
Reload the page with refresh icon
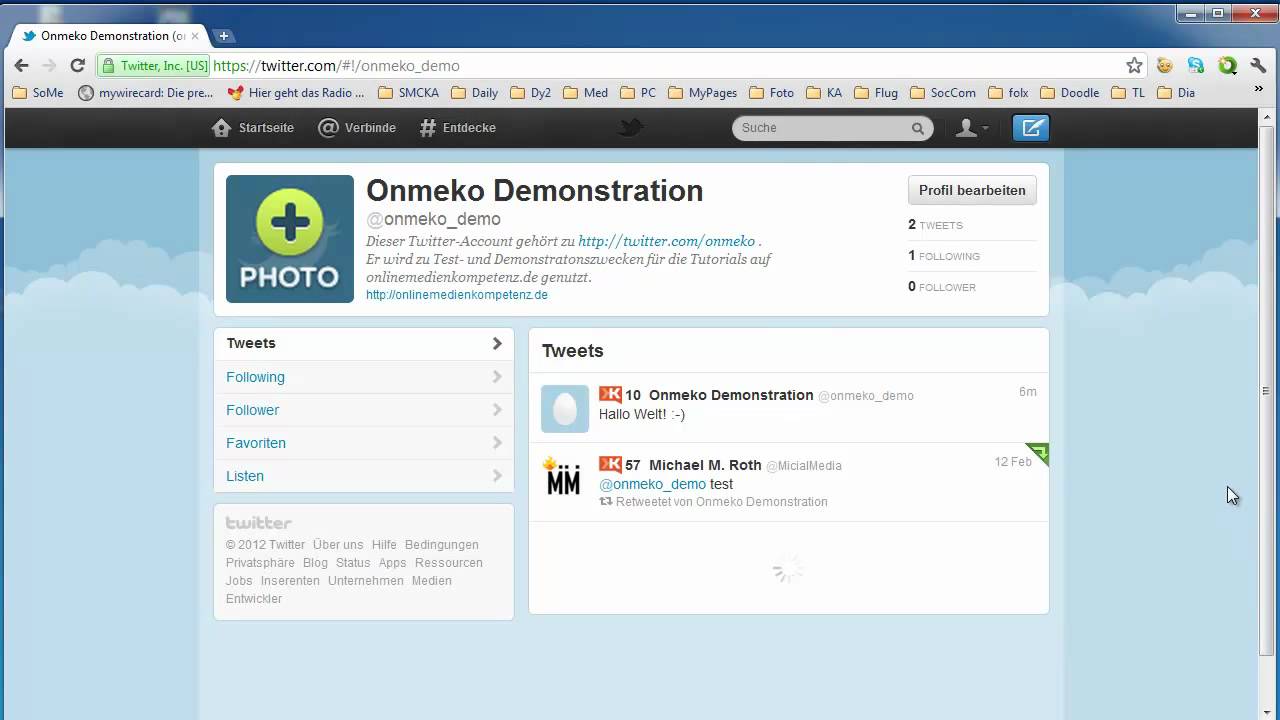pyautogui.click(x=77, y=65)
